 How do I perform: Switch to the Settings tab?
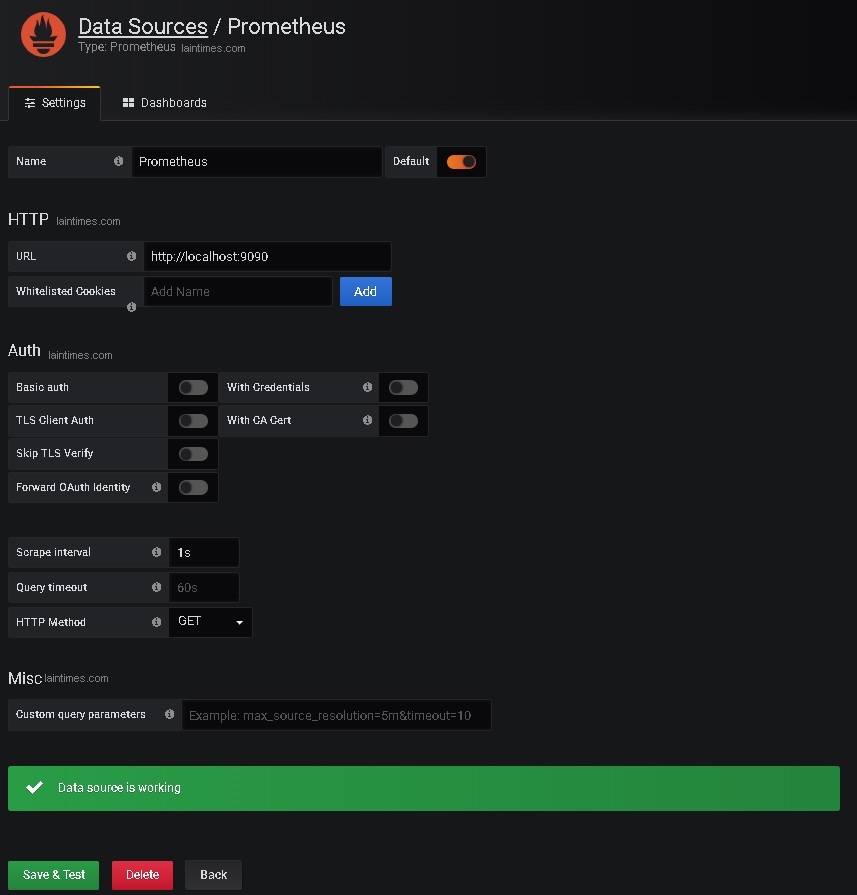(55, 103)
